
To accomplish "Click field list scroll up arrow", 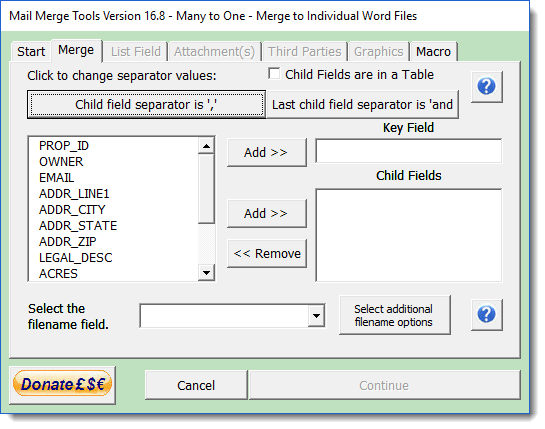I will [206, 146].
